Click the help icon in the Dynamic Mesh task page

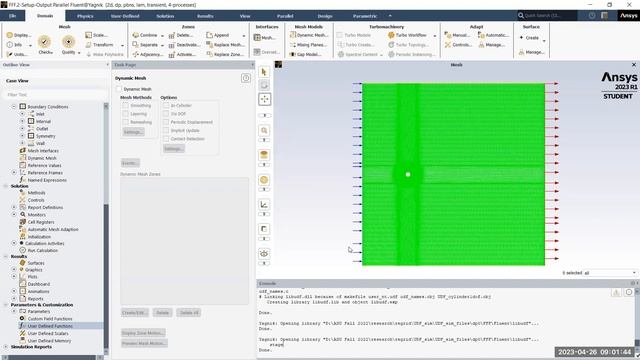(x=246, y=78)
